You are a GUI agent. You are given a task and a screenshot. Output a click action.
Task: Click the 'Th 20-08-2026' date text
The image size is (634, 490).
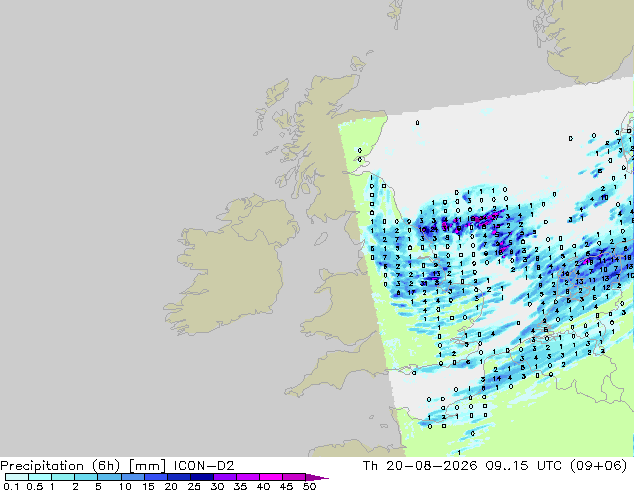point(420,466)
